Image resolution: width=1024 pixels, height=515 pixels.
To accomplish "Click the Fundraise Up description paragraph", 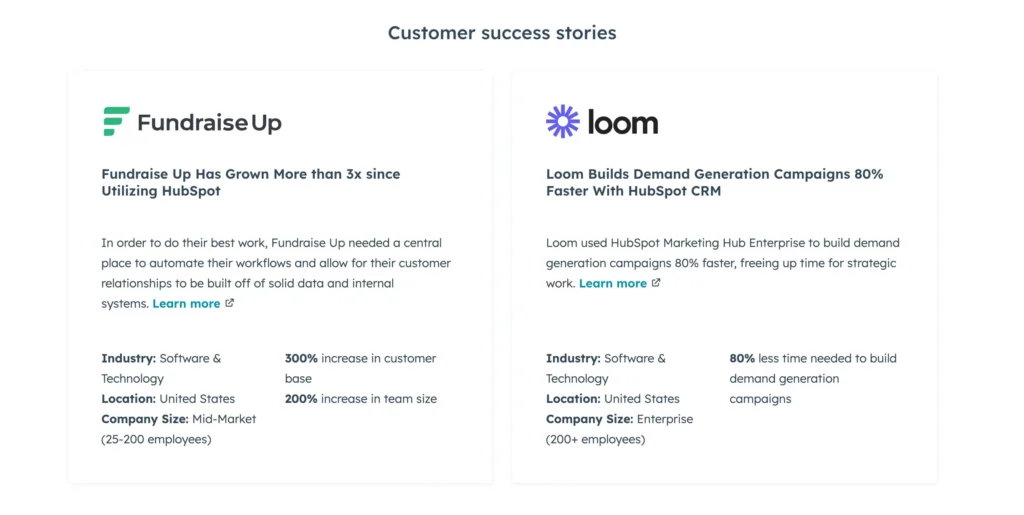I will [275, 263].
